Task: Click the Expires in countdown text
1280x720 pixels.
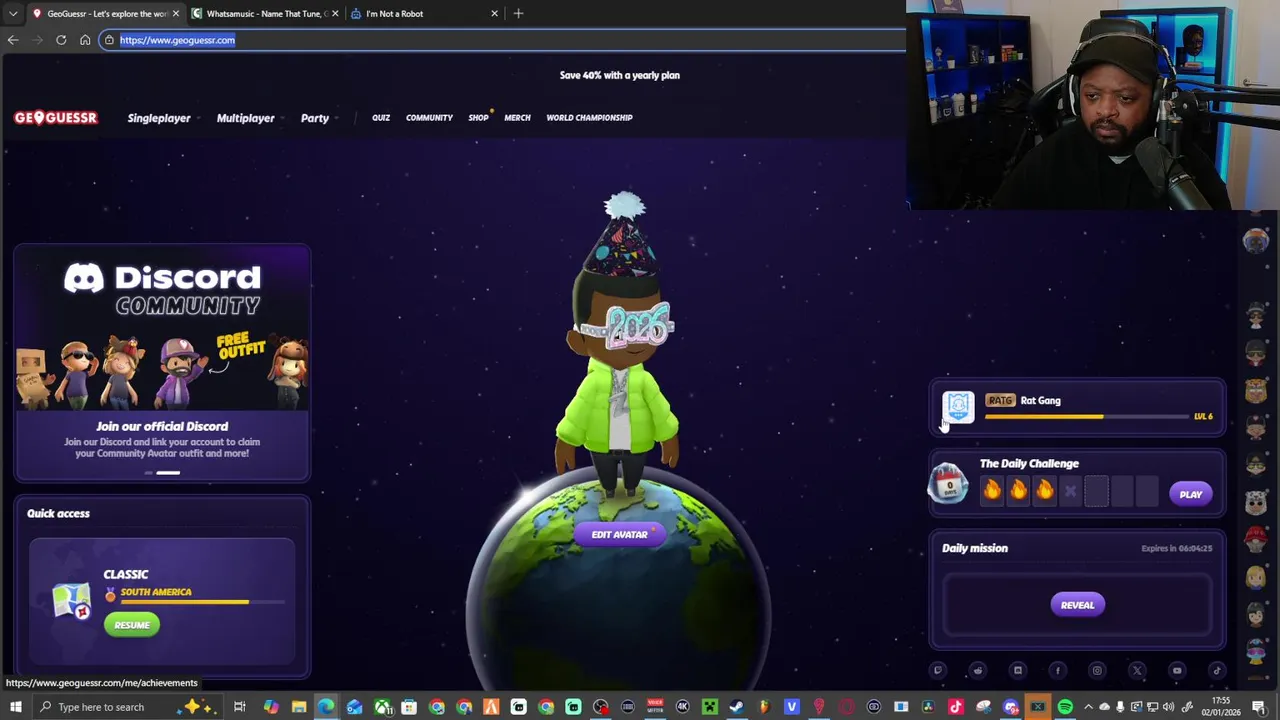Action: [1176, 549]
